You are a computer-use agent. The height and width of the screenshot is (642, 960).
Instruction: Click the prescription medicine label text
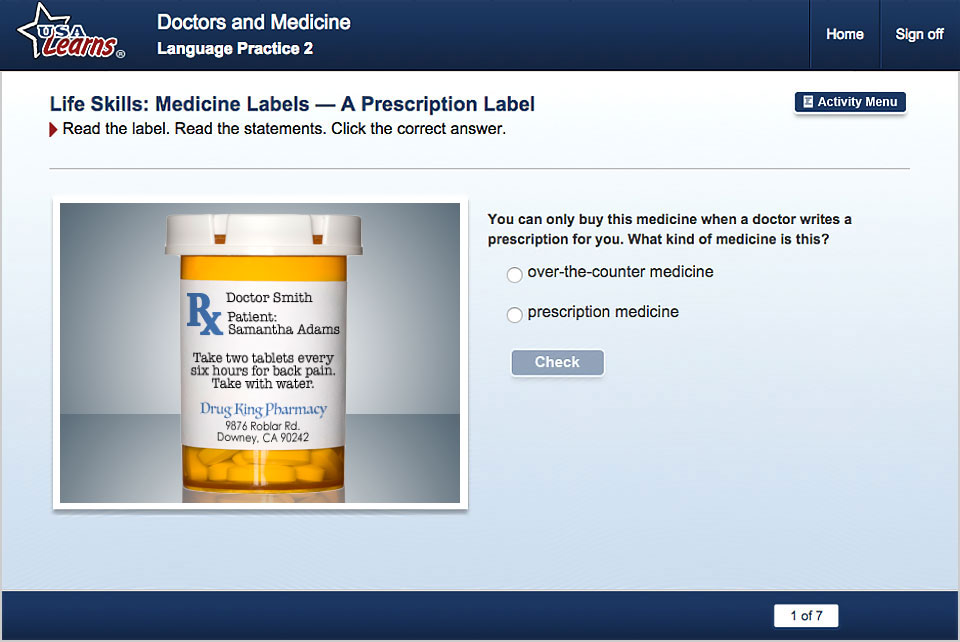(x=603, y=312)
